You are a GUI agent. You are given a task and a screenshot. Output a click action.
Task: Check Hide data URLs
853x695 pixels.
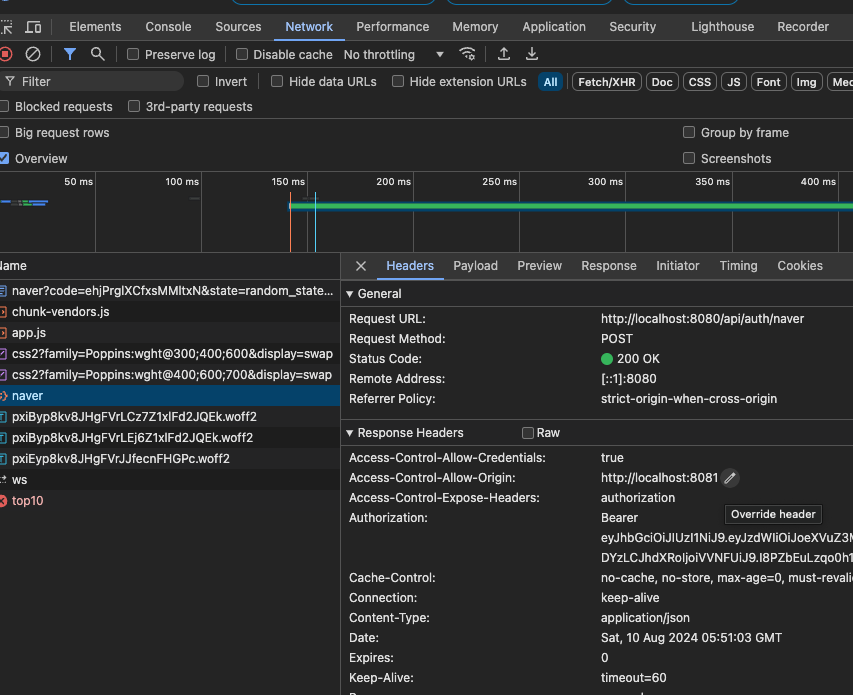[277, 82]
